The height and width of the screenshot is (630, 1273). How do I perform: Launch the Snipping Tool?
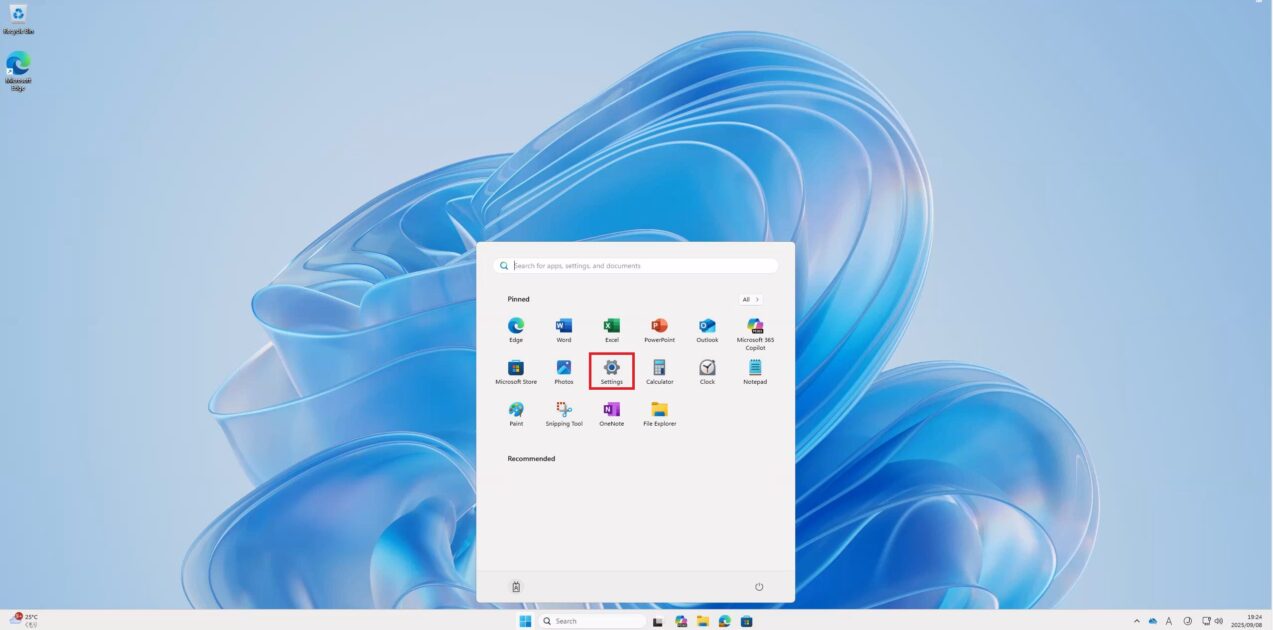(x=564, y=414)
